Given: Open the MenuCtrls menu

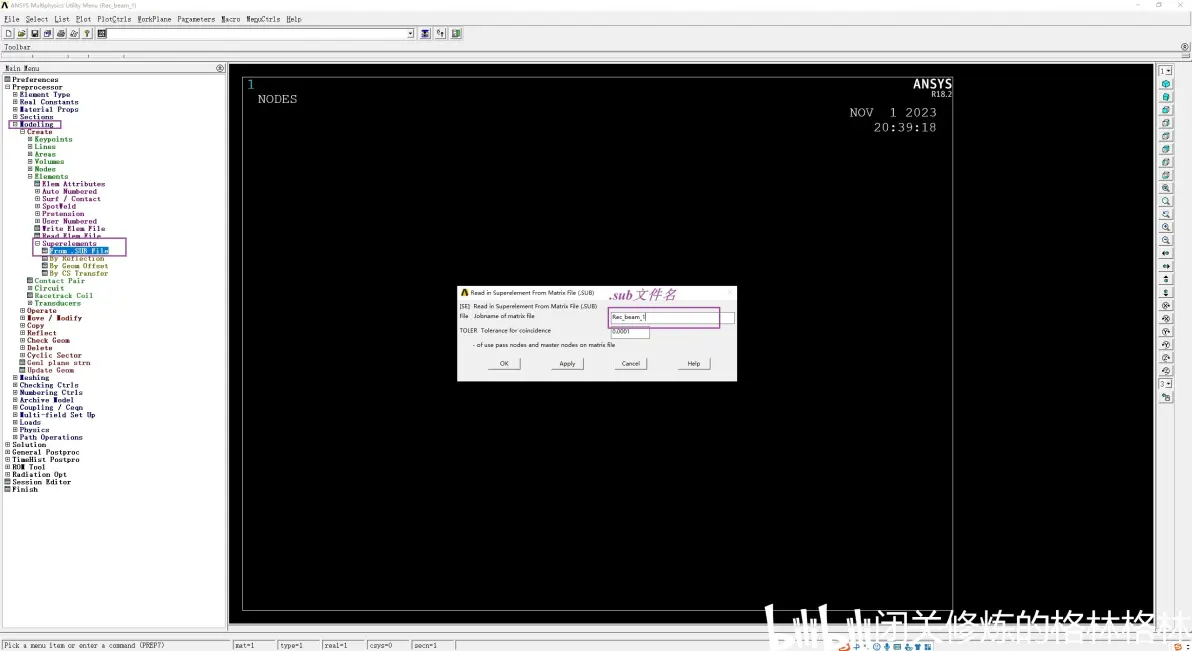Looking at the screenshot, I should pos(263,19).
